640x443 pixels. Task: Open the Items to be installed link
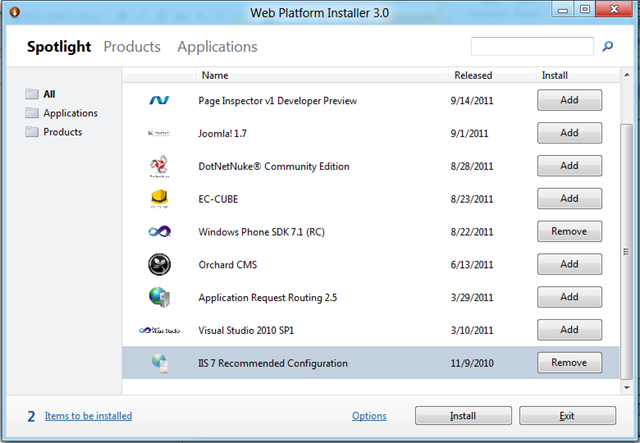88,416
